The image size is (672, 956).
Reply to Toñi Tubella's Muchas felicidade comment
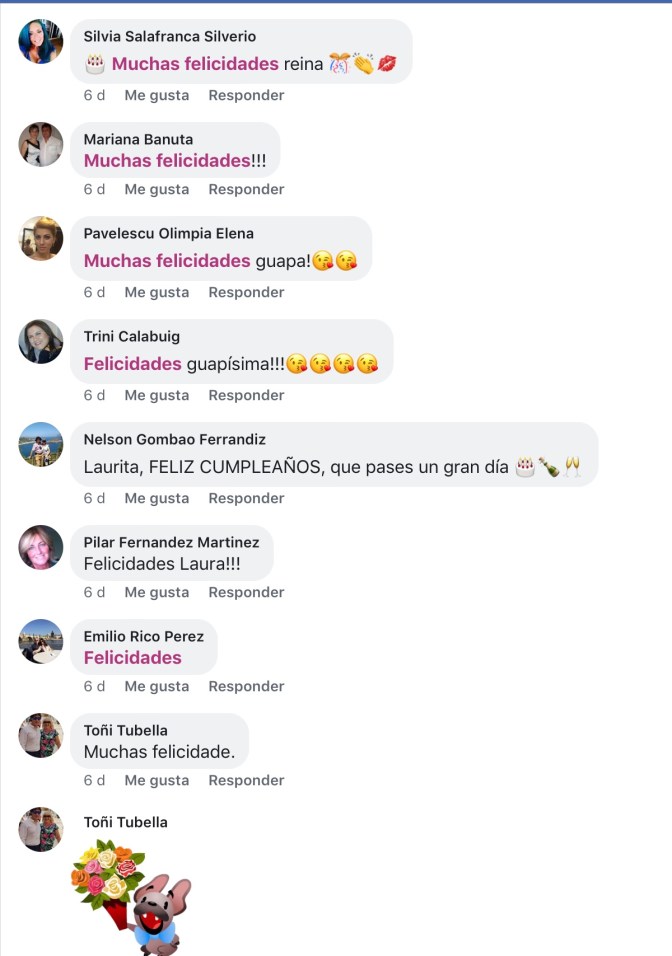click(246, 780)
